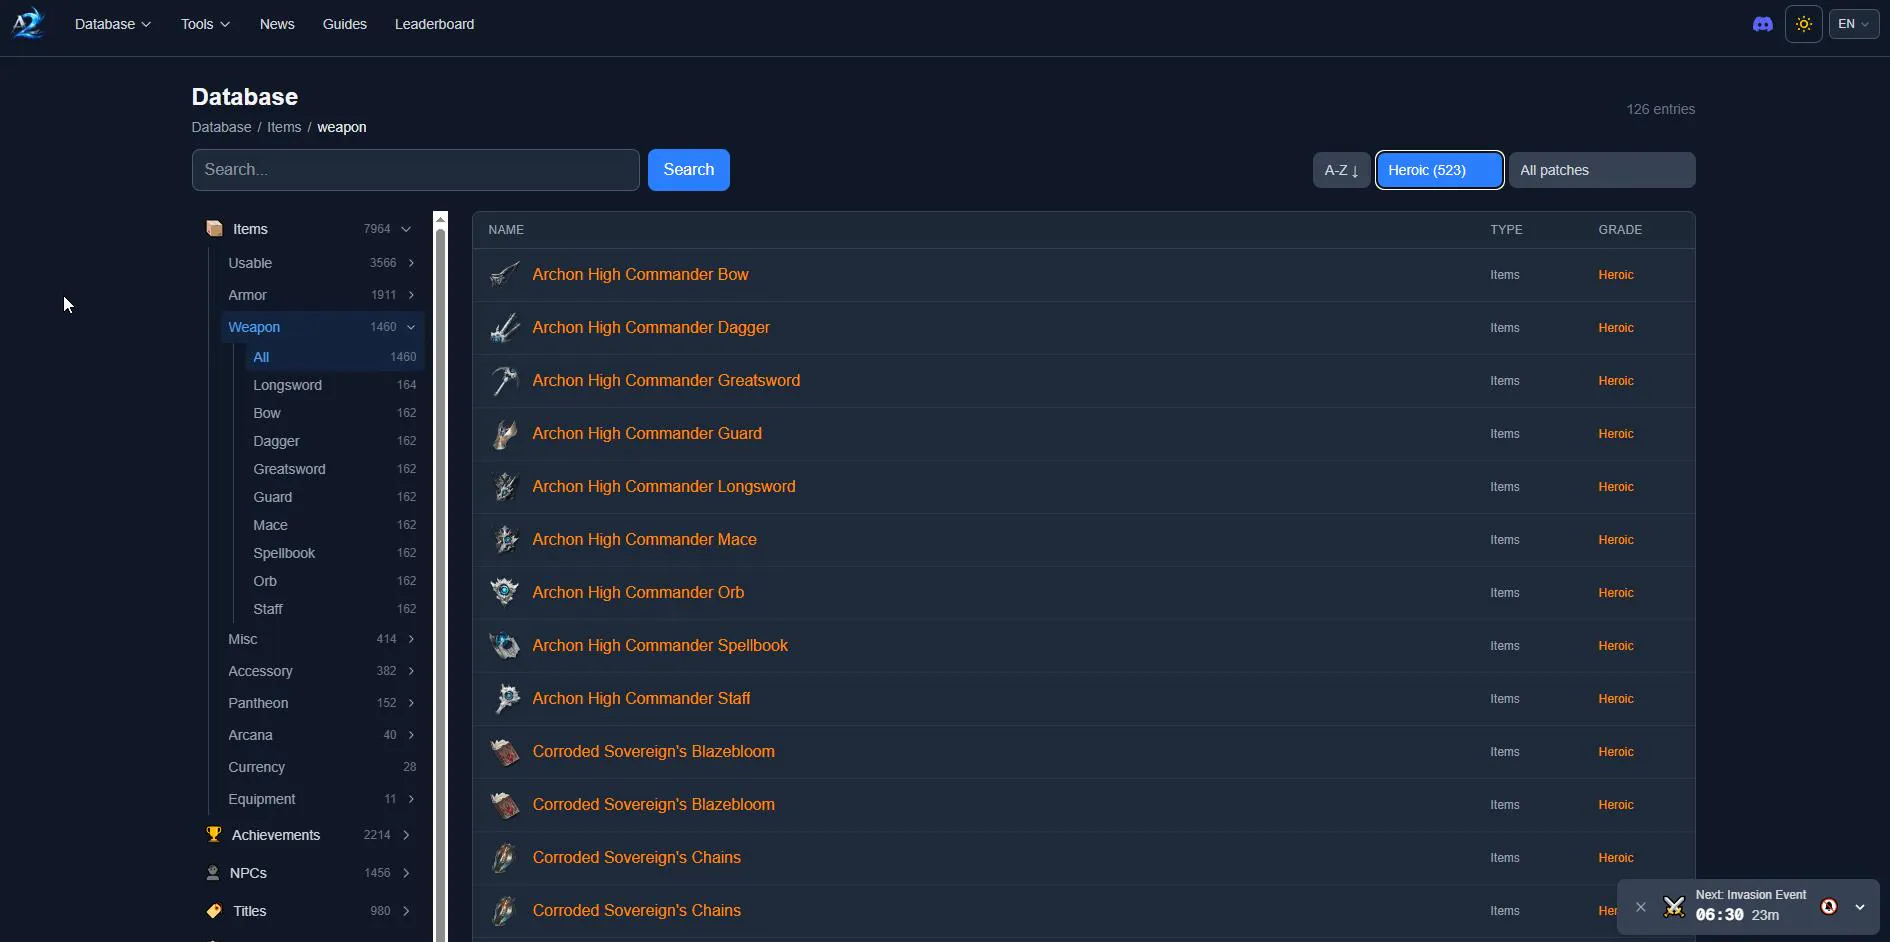Click the NPCs person icon
The width and height of the screenshot is (1890, 942).
point(213,873)
